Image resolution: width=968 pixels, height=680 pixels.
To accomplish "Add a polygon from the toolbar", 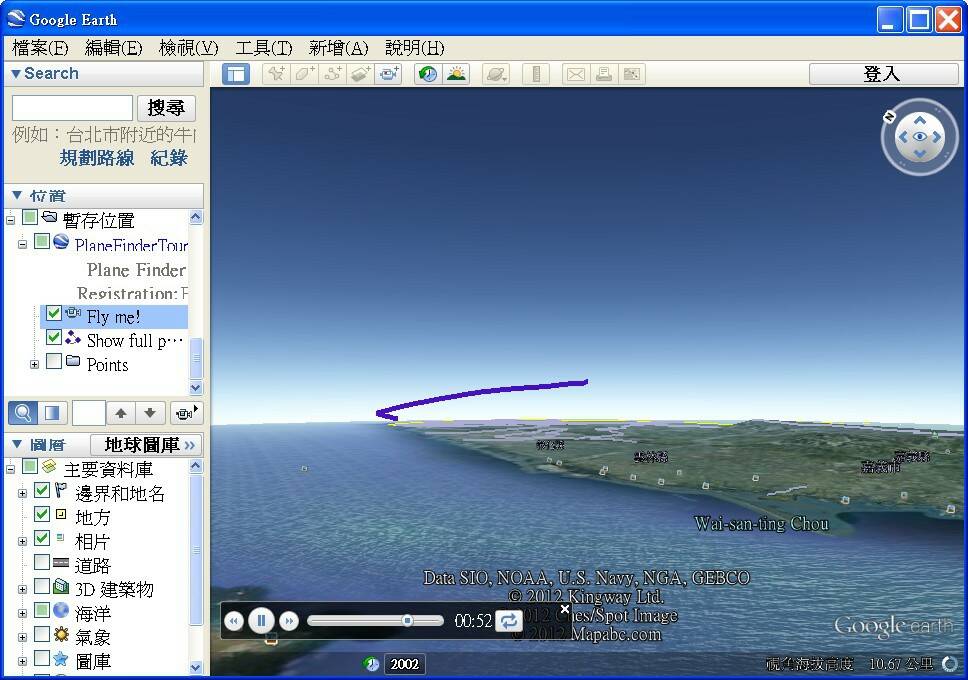I will pos(304,74).
